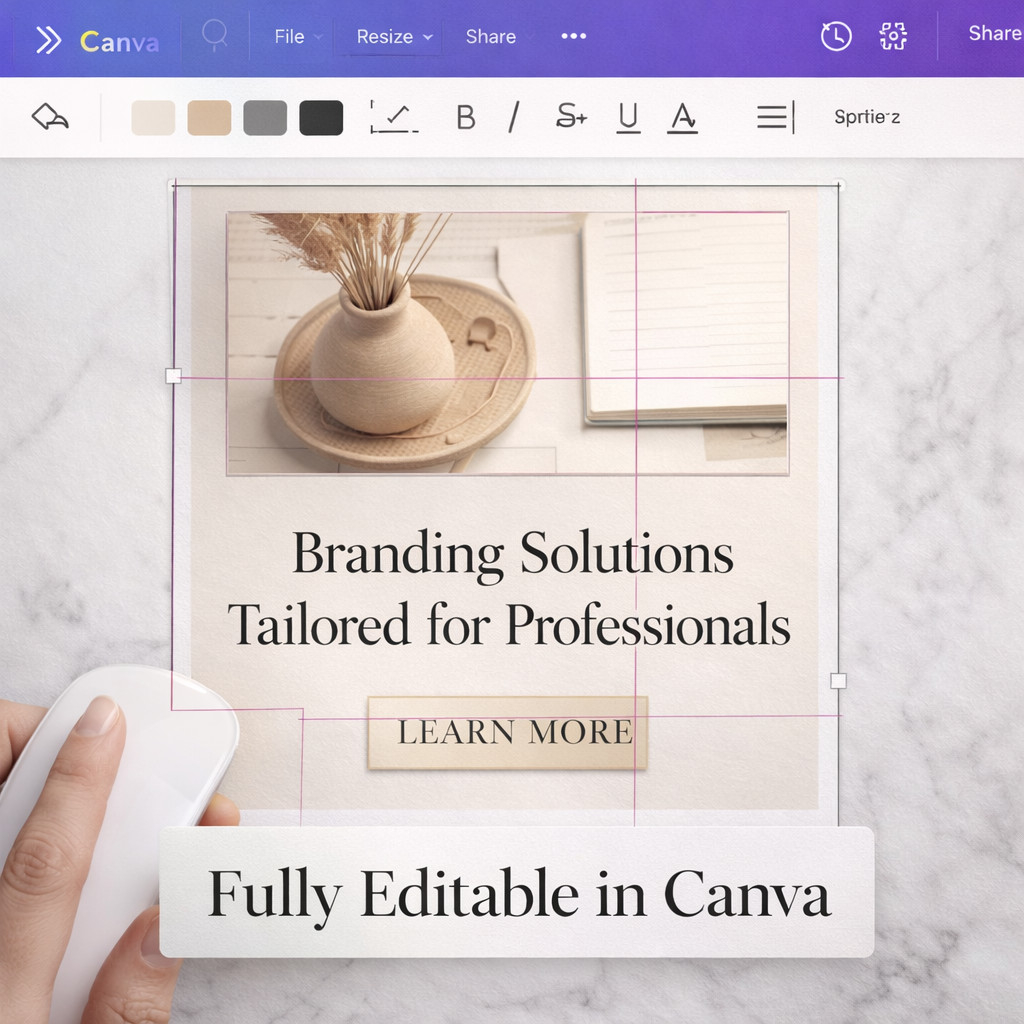Viewport: 1024px width, 1024px height.
Task: Click the double-chevron expand icon beside Canva
Action: 48,40
